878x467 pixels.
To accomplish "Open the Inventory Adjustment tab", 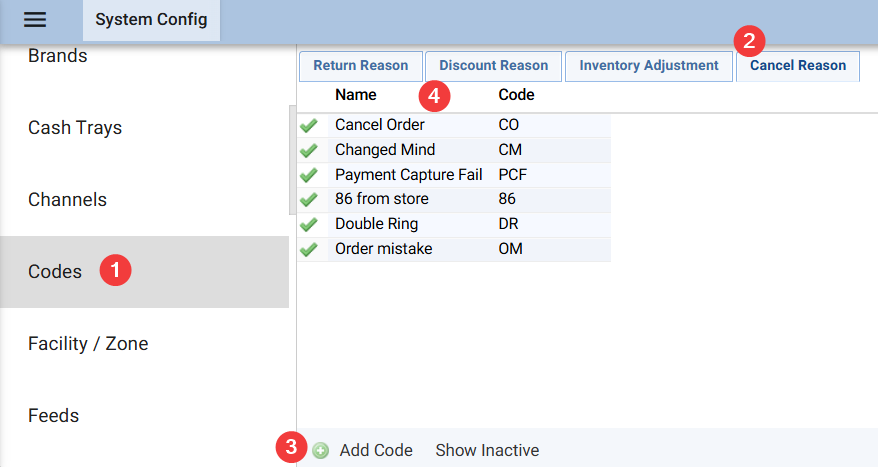I will (x=648, y=66).
